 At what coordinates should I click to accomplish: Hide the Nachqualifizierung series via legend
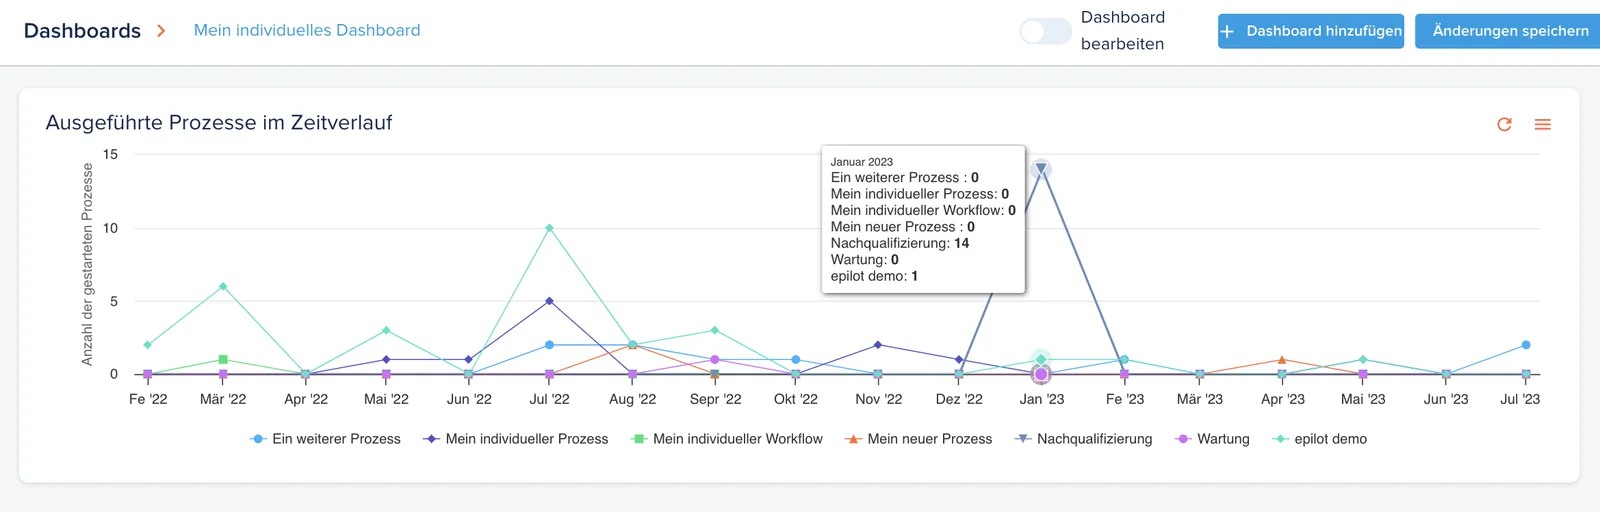coord(1083,439)
